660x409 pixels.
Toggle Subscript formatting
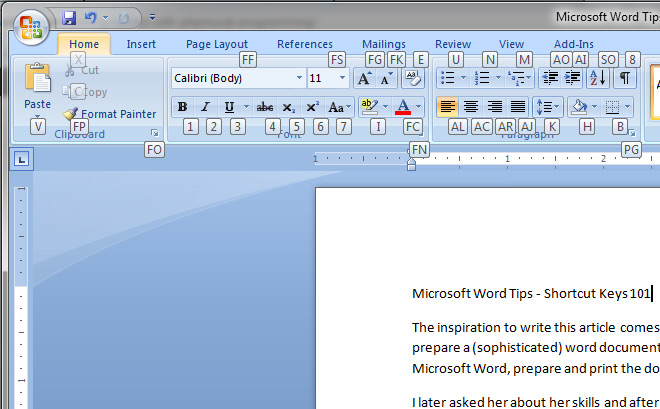(288, 107)
